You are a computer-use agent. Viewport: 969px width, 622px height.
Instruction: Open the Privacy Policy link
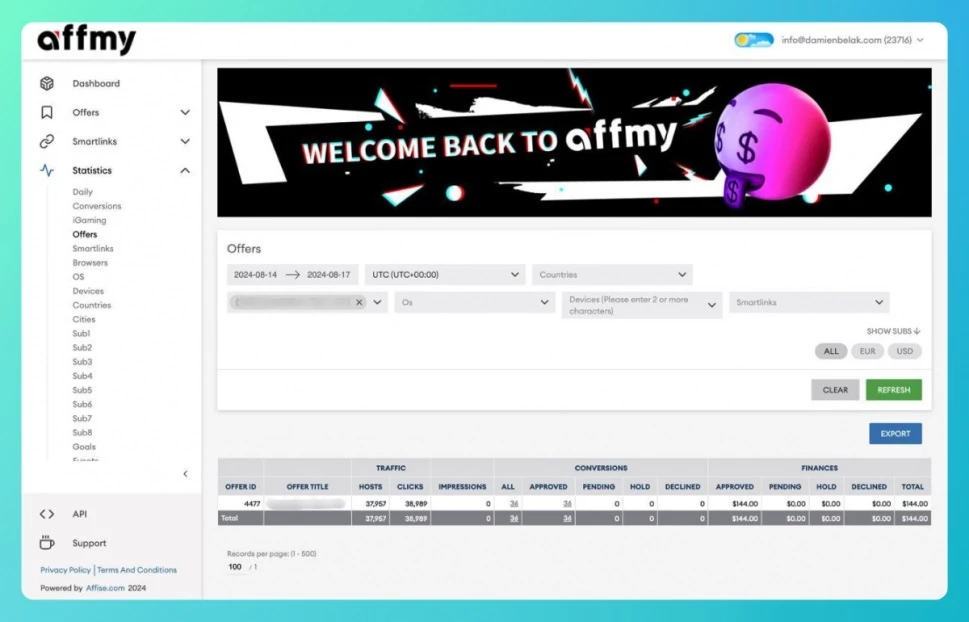click(x=66, y=570)
